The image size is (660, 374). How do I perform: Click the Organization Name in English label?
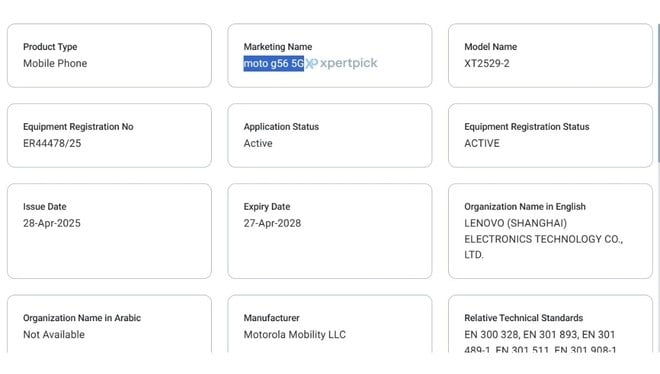pyautogui.click(x=525, y=207)
